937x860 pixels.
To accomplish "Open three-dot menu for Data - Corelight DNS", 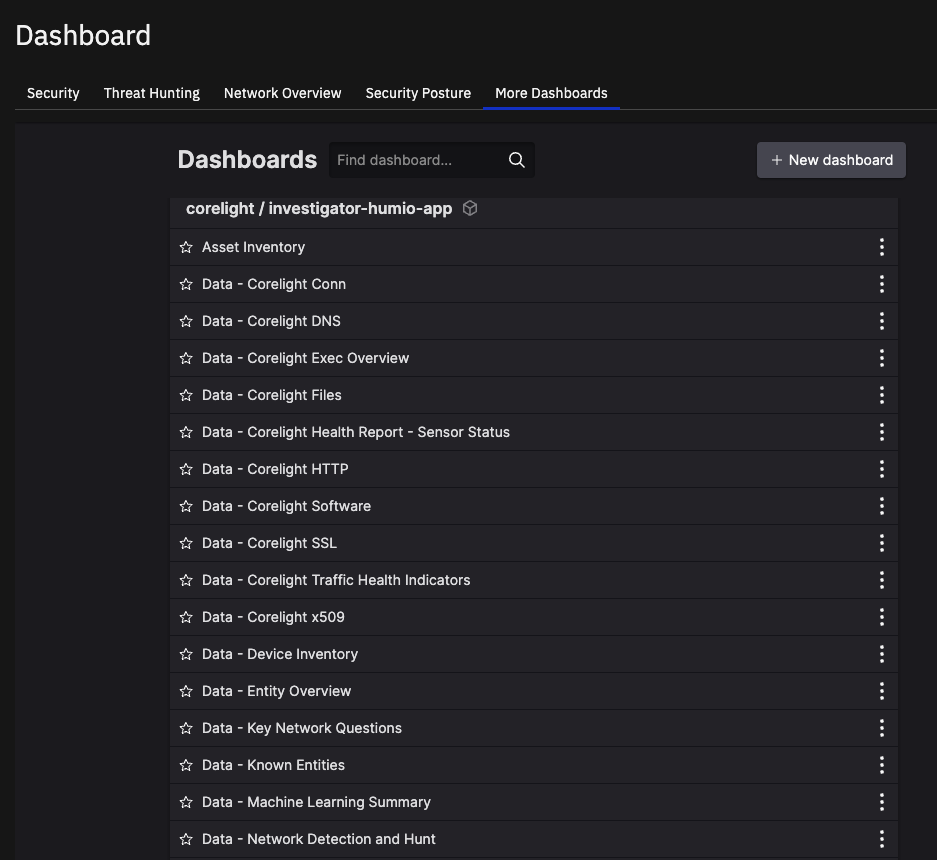I will 881,322.
